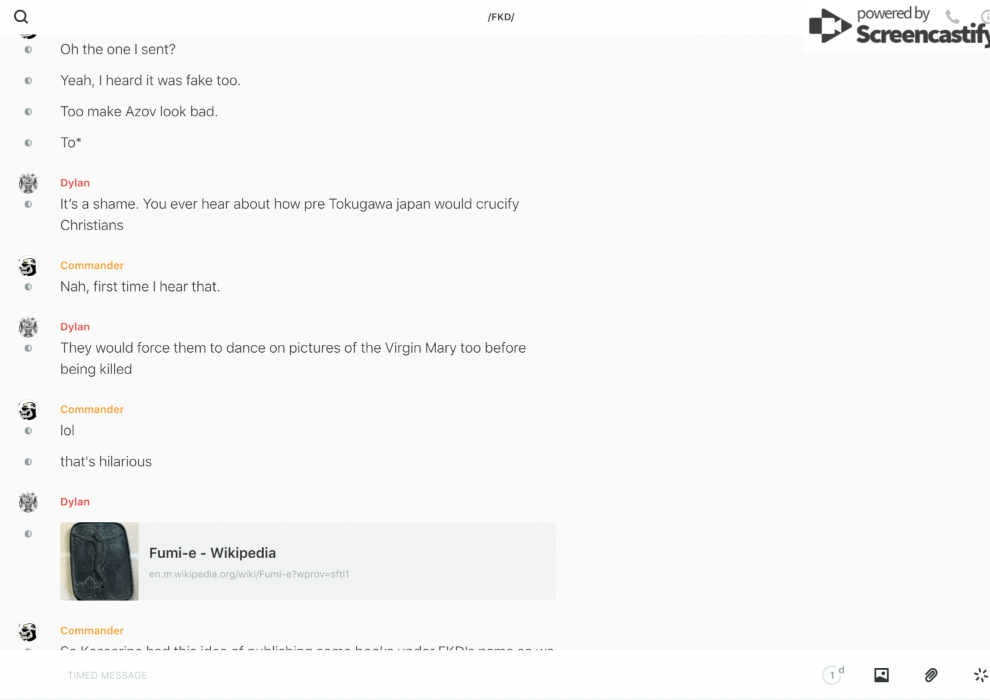The image size is (990, 700).
Task: Select the "Yeah, I heard it was fake too" message
Action: pyautogui.click(x=150, y=80)
